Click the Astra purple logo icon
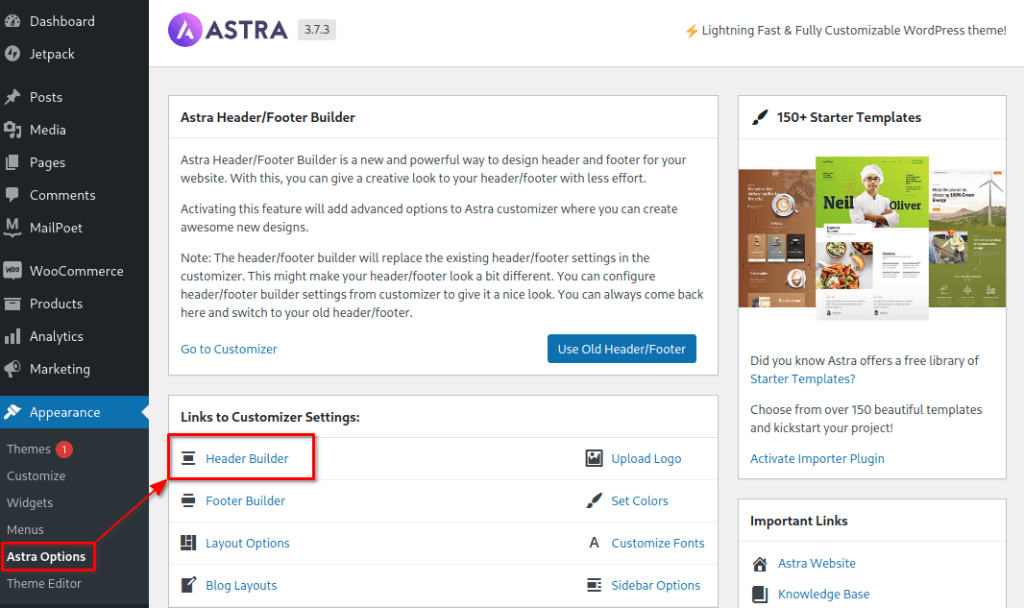 click(185, 29)
